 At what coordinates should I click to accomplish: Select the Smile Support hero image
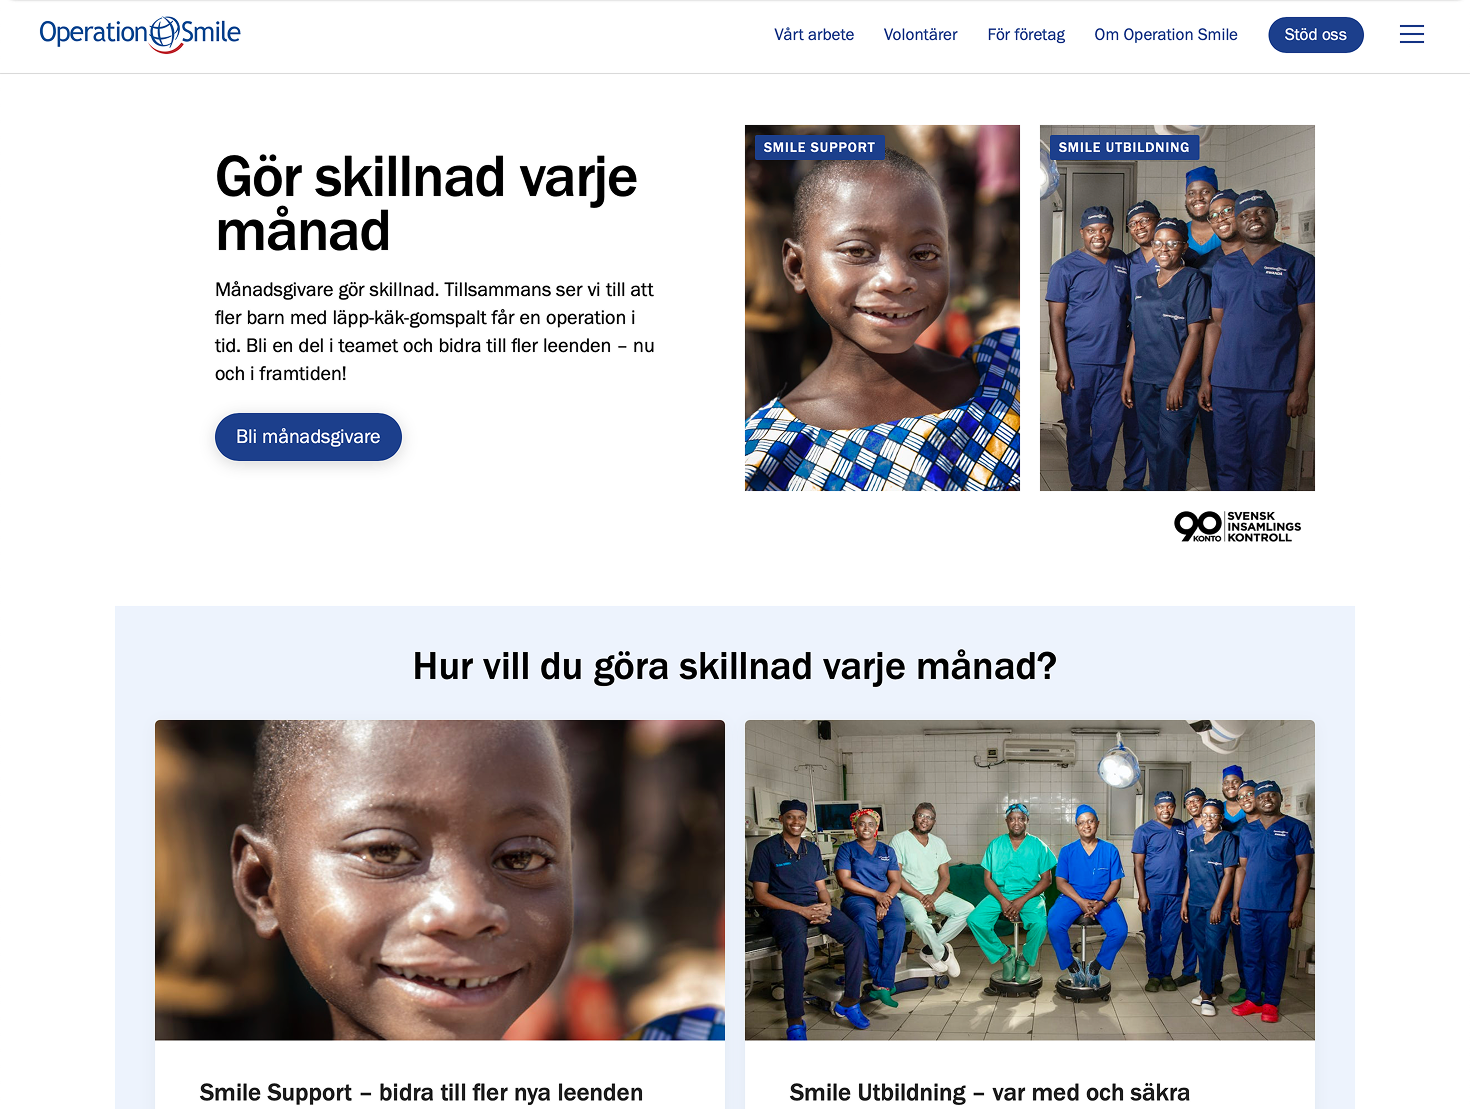[x=882, y=308]
